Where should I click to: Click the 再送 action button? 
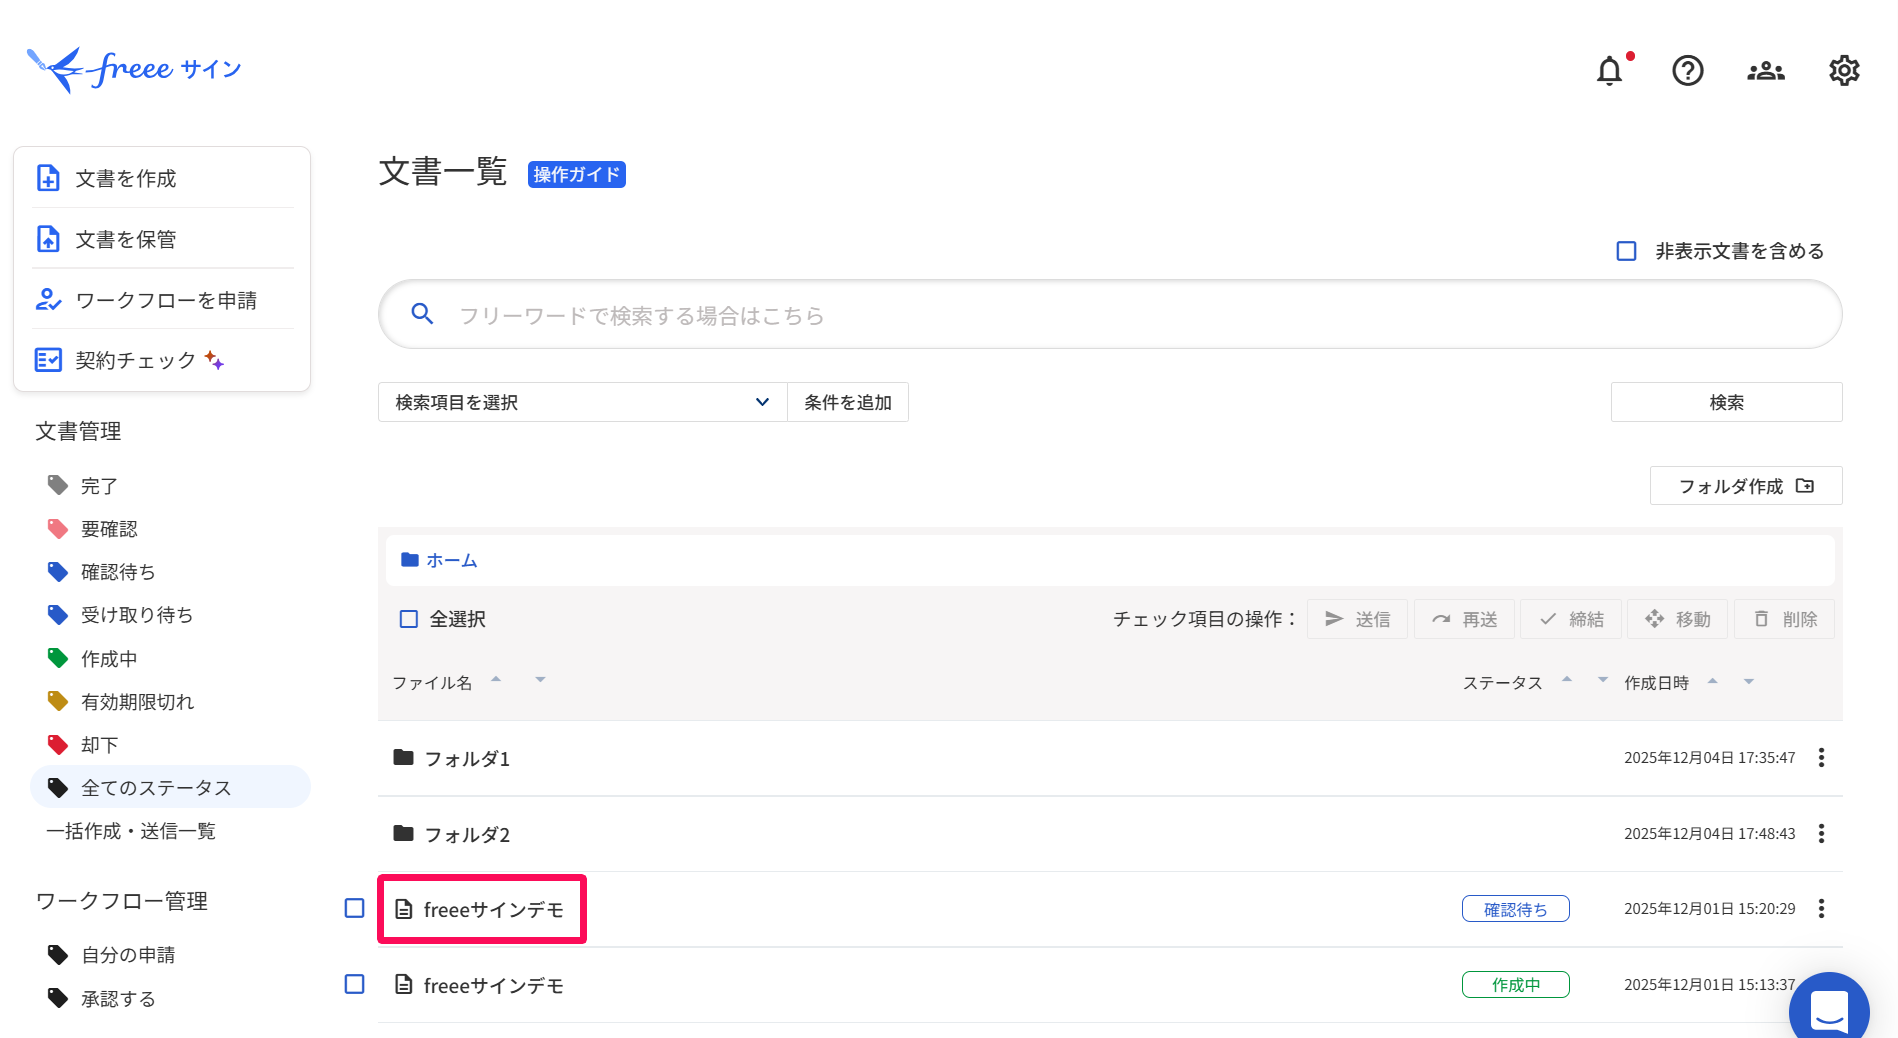[x=1464, y=619]
